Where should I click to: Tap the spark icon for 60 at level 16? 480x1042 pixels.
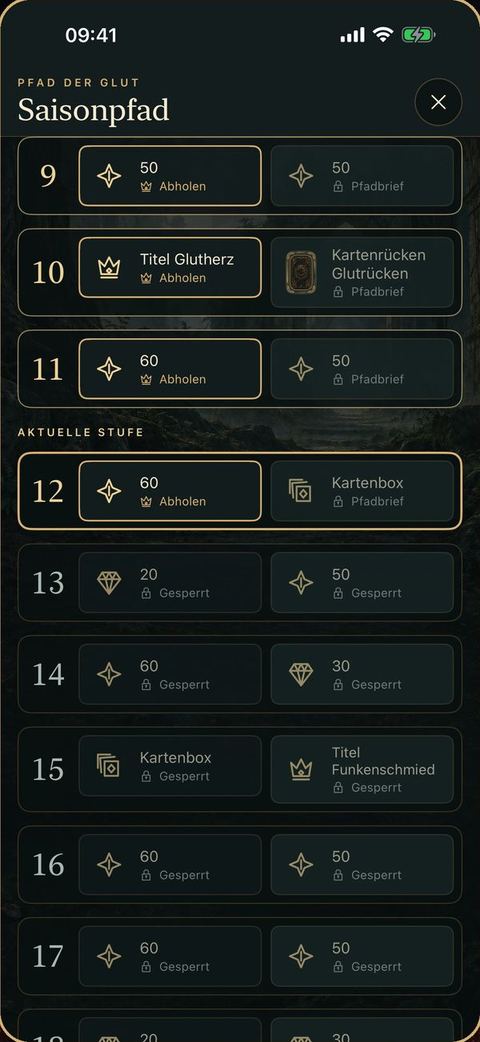pyautogui.click(x=109, y=865)
